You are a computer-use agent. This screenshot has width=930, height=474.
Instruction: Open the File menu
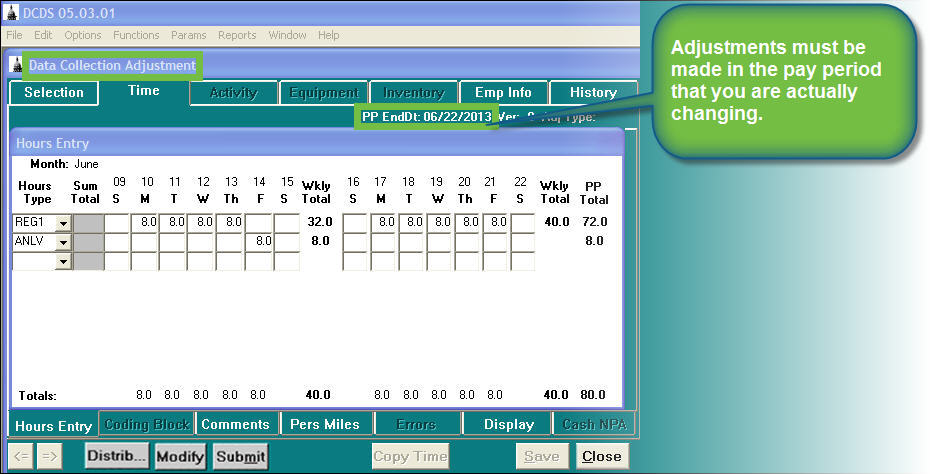(x=14, y=35)
